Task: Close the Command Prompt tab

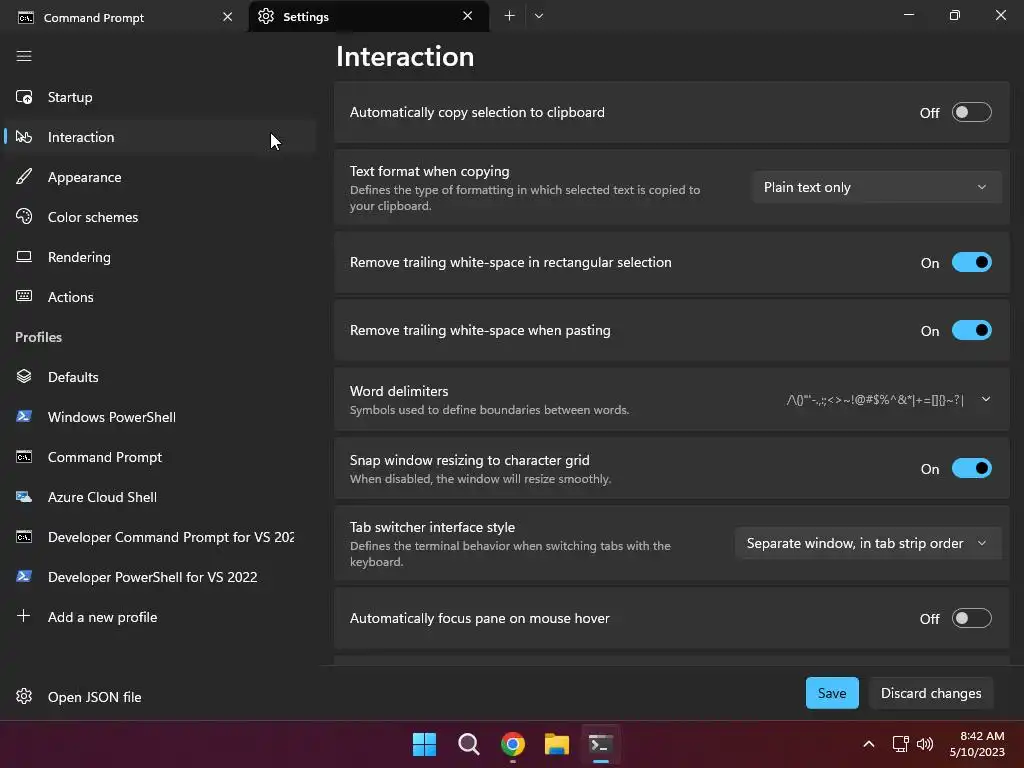Action: tap(227, 17)
